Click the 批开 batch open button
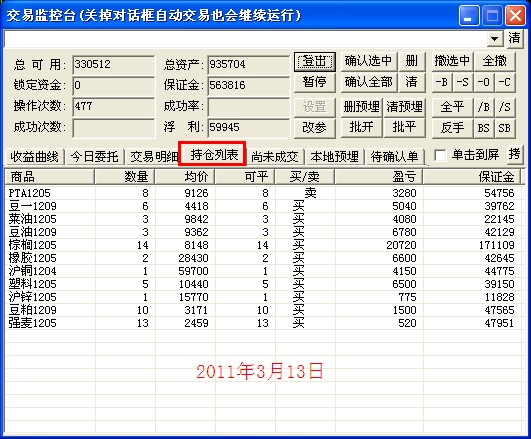This screenshot has width=531, height=439. 361,128
